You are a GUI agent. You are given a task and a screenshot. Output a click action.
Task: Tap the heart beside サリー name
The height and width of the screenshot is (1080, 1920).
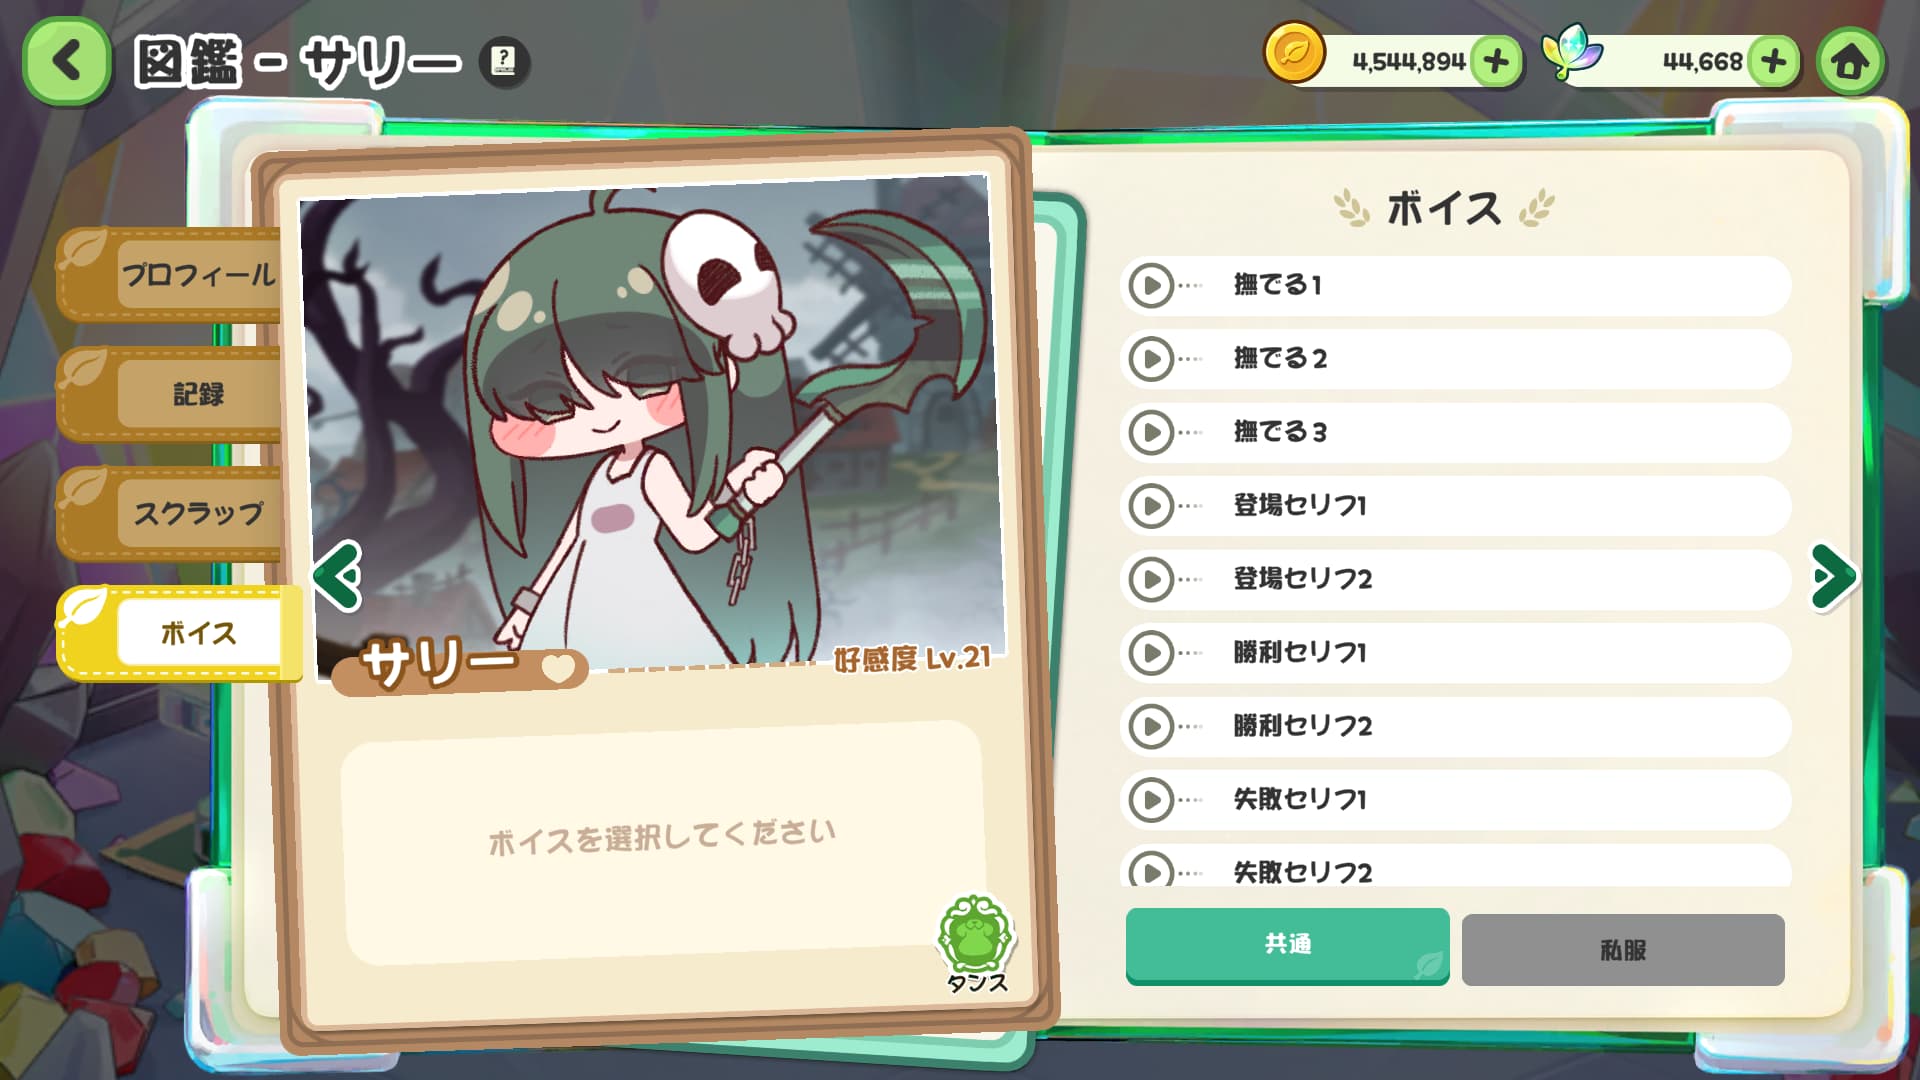tap(558, 668)
